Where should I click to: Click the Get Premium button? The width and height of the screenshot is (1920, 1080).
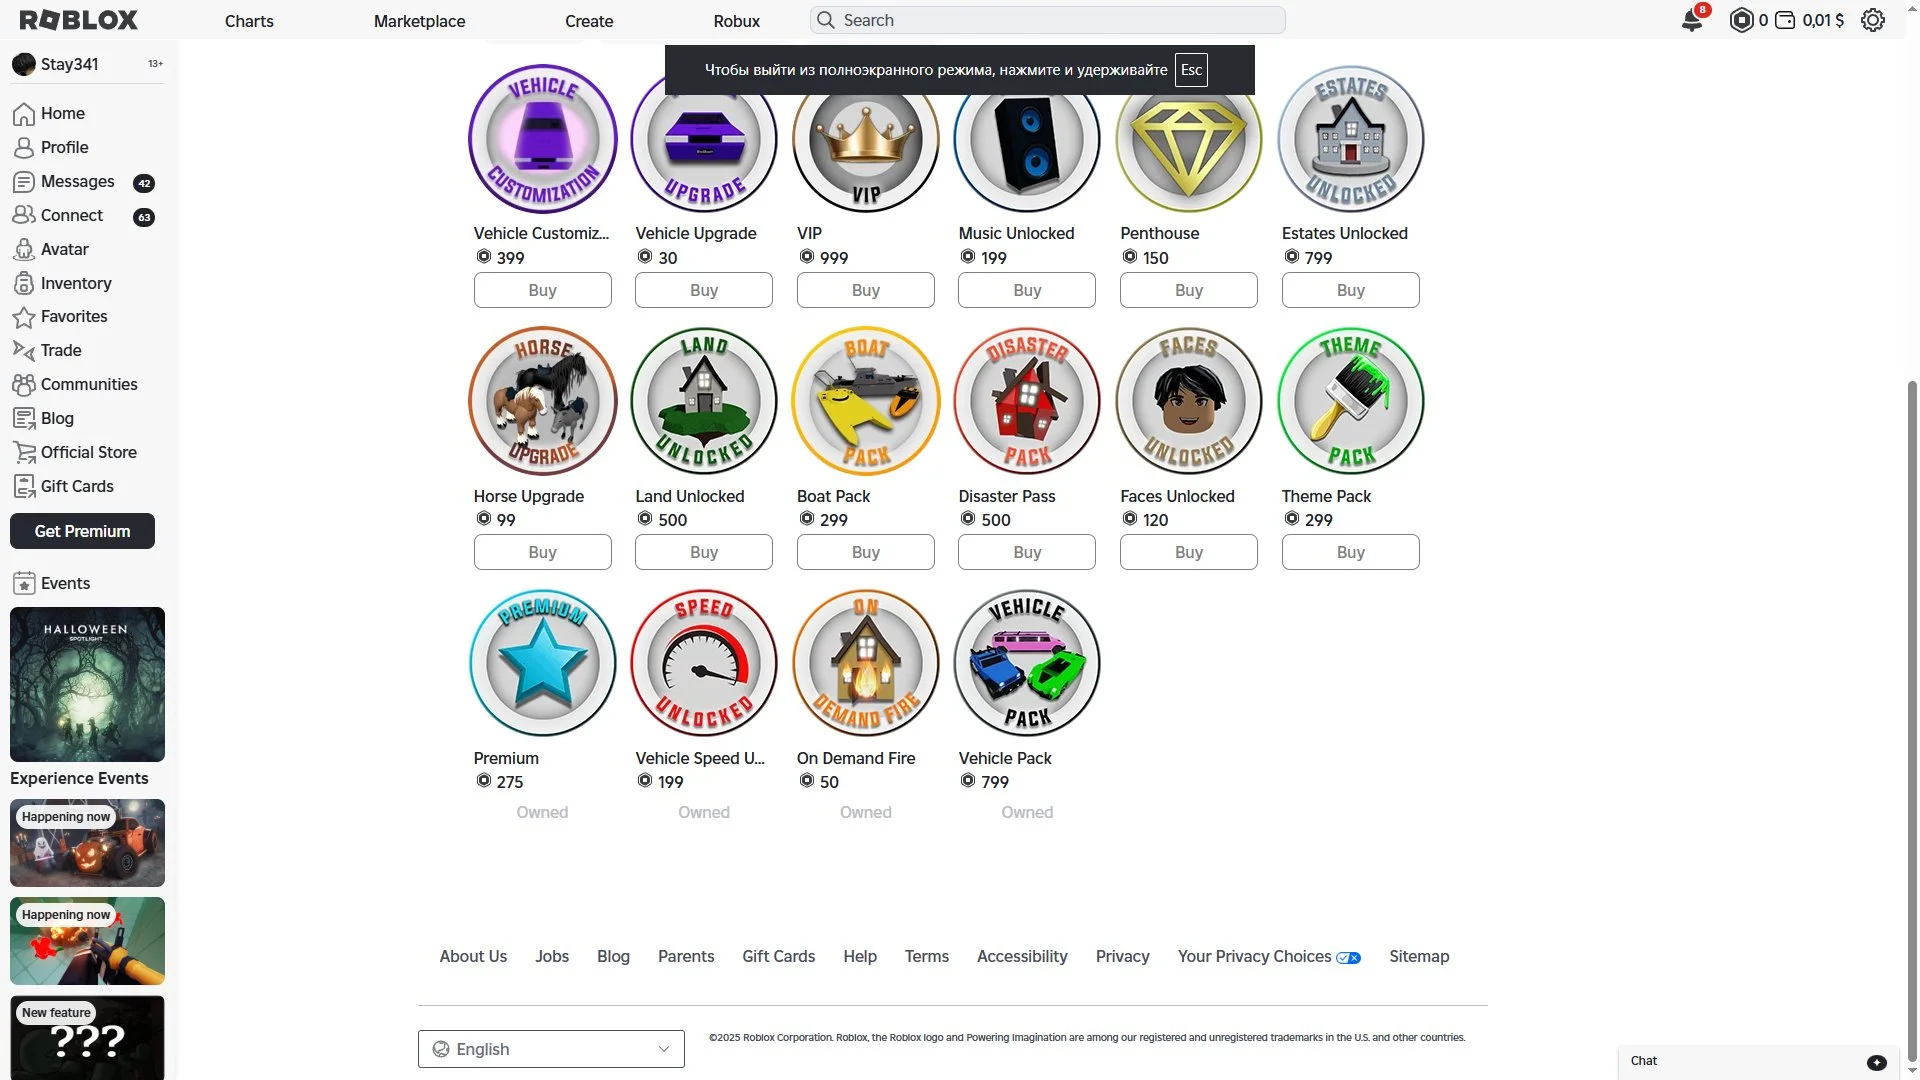tap(82, 531)
